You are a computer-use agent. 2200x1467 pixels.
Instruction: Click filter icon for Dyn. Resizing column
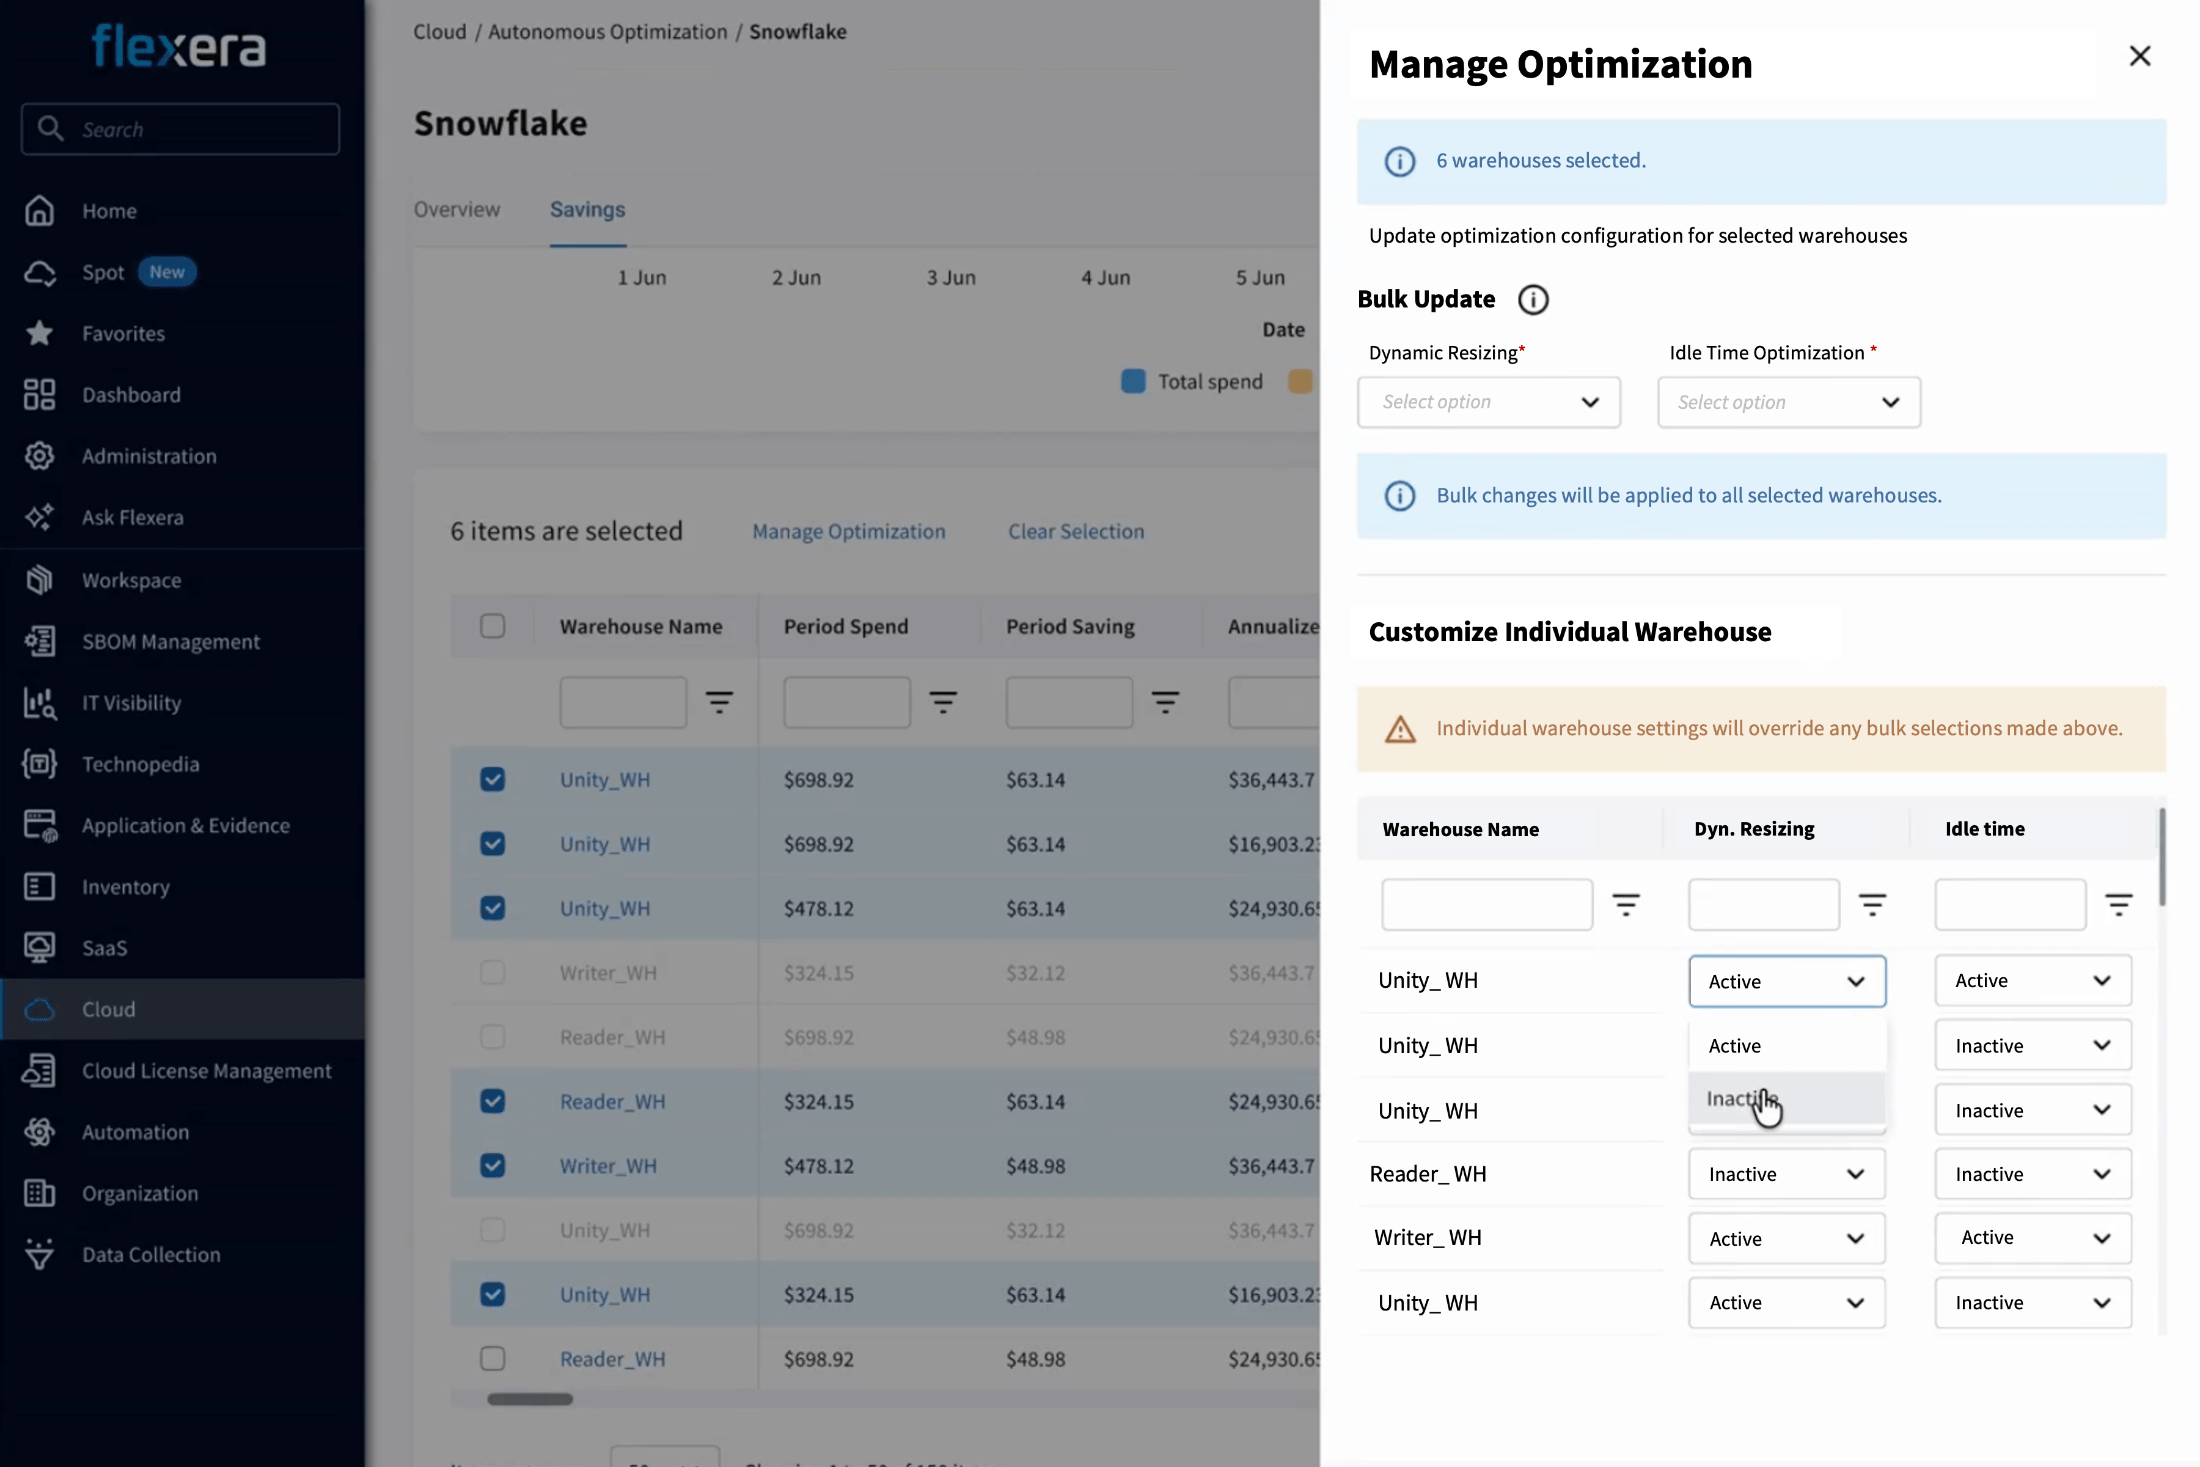[1872, 905]
